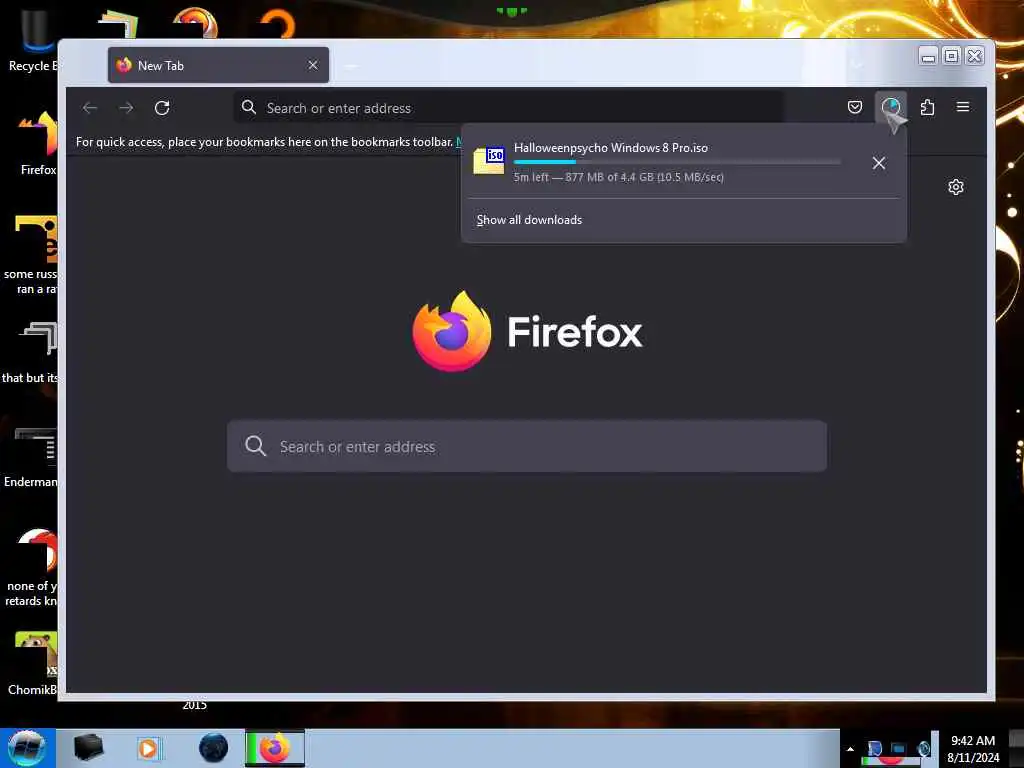Switch to the Firefox taskbar button
The width and height of the screenshot is (1024, 768).
click(x=275, y=748)
